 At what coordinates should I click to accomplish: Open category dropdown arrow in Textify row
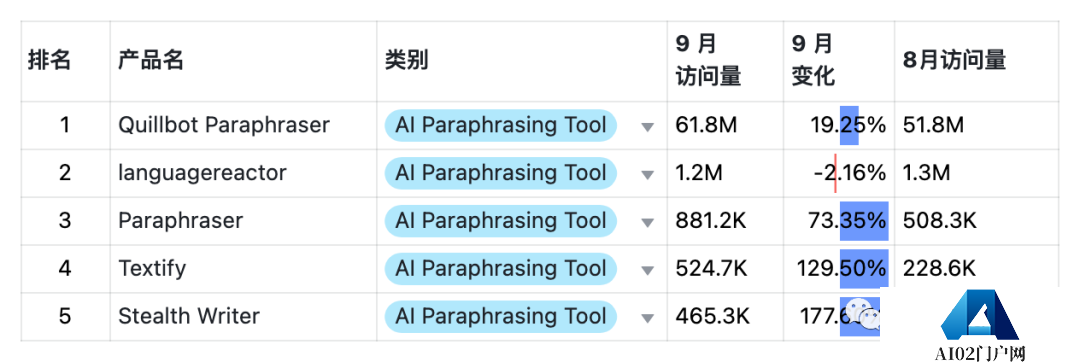point(647,270)
